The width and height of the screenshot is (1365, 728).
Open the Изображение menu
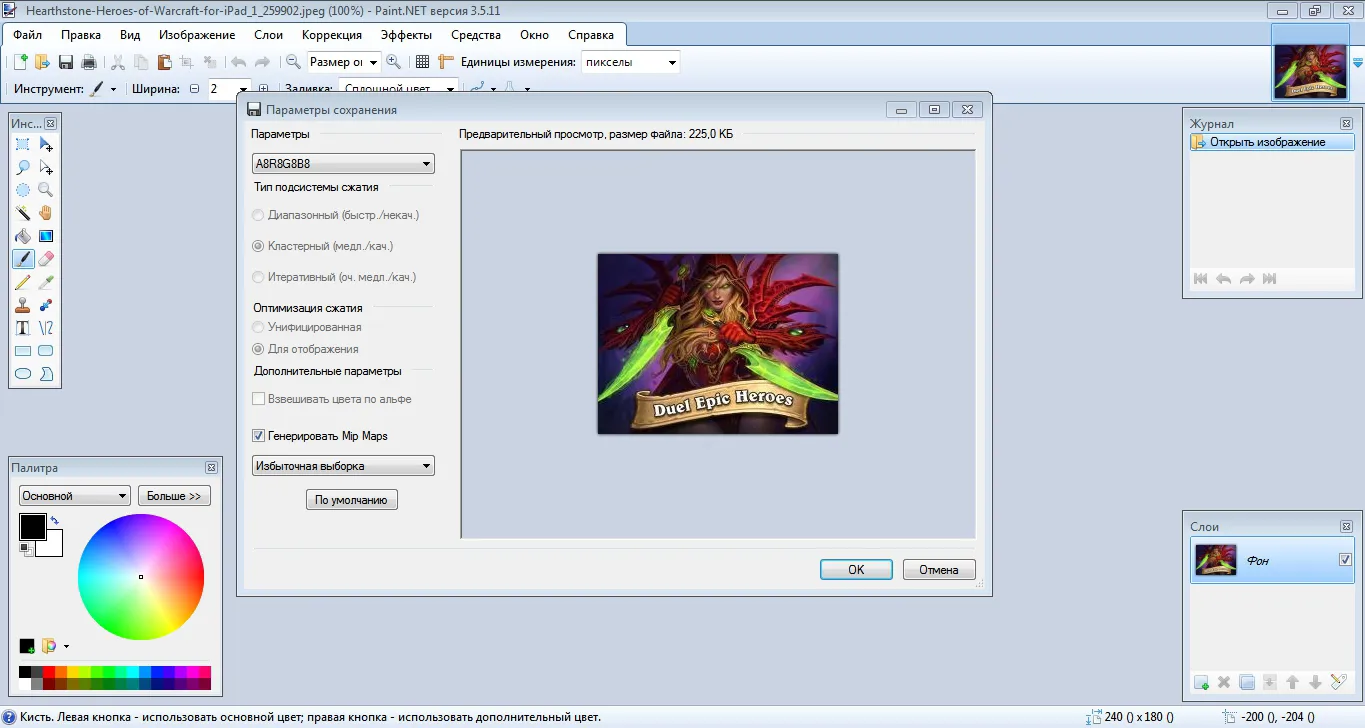197,35
